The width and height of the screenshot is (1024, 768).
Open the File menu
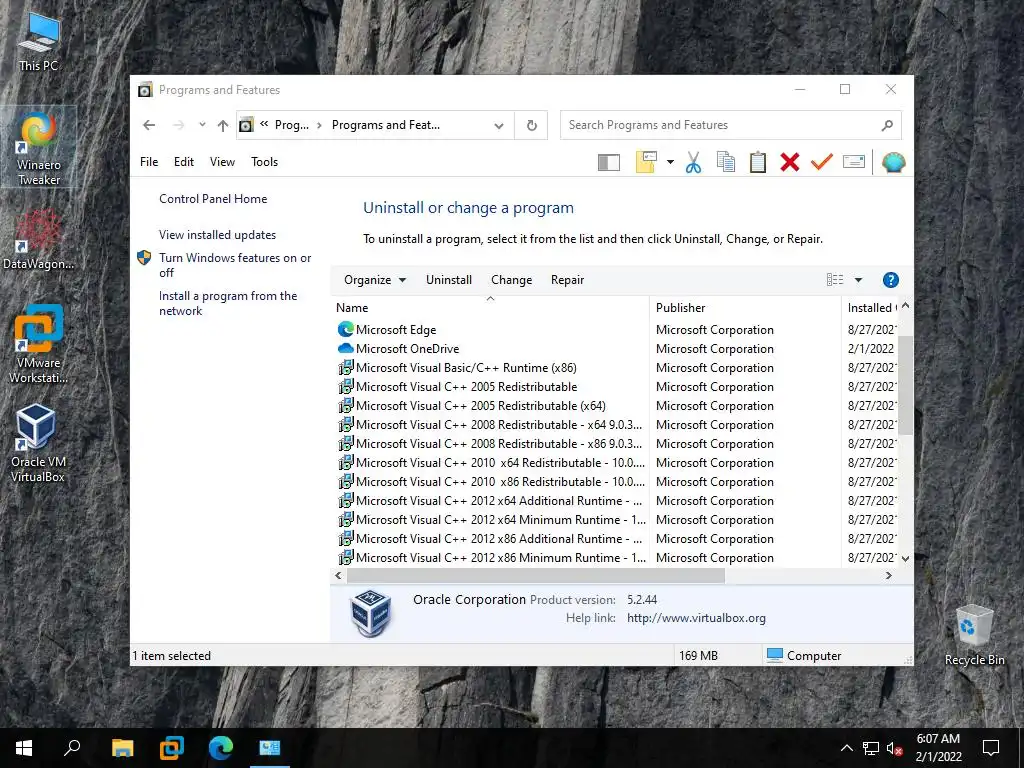[149, 162]
